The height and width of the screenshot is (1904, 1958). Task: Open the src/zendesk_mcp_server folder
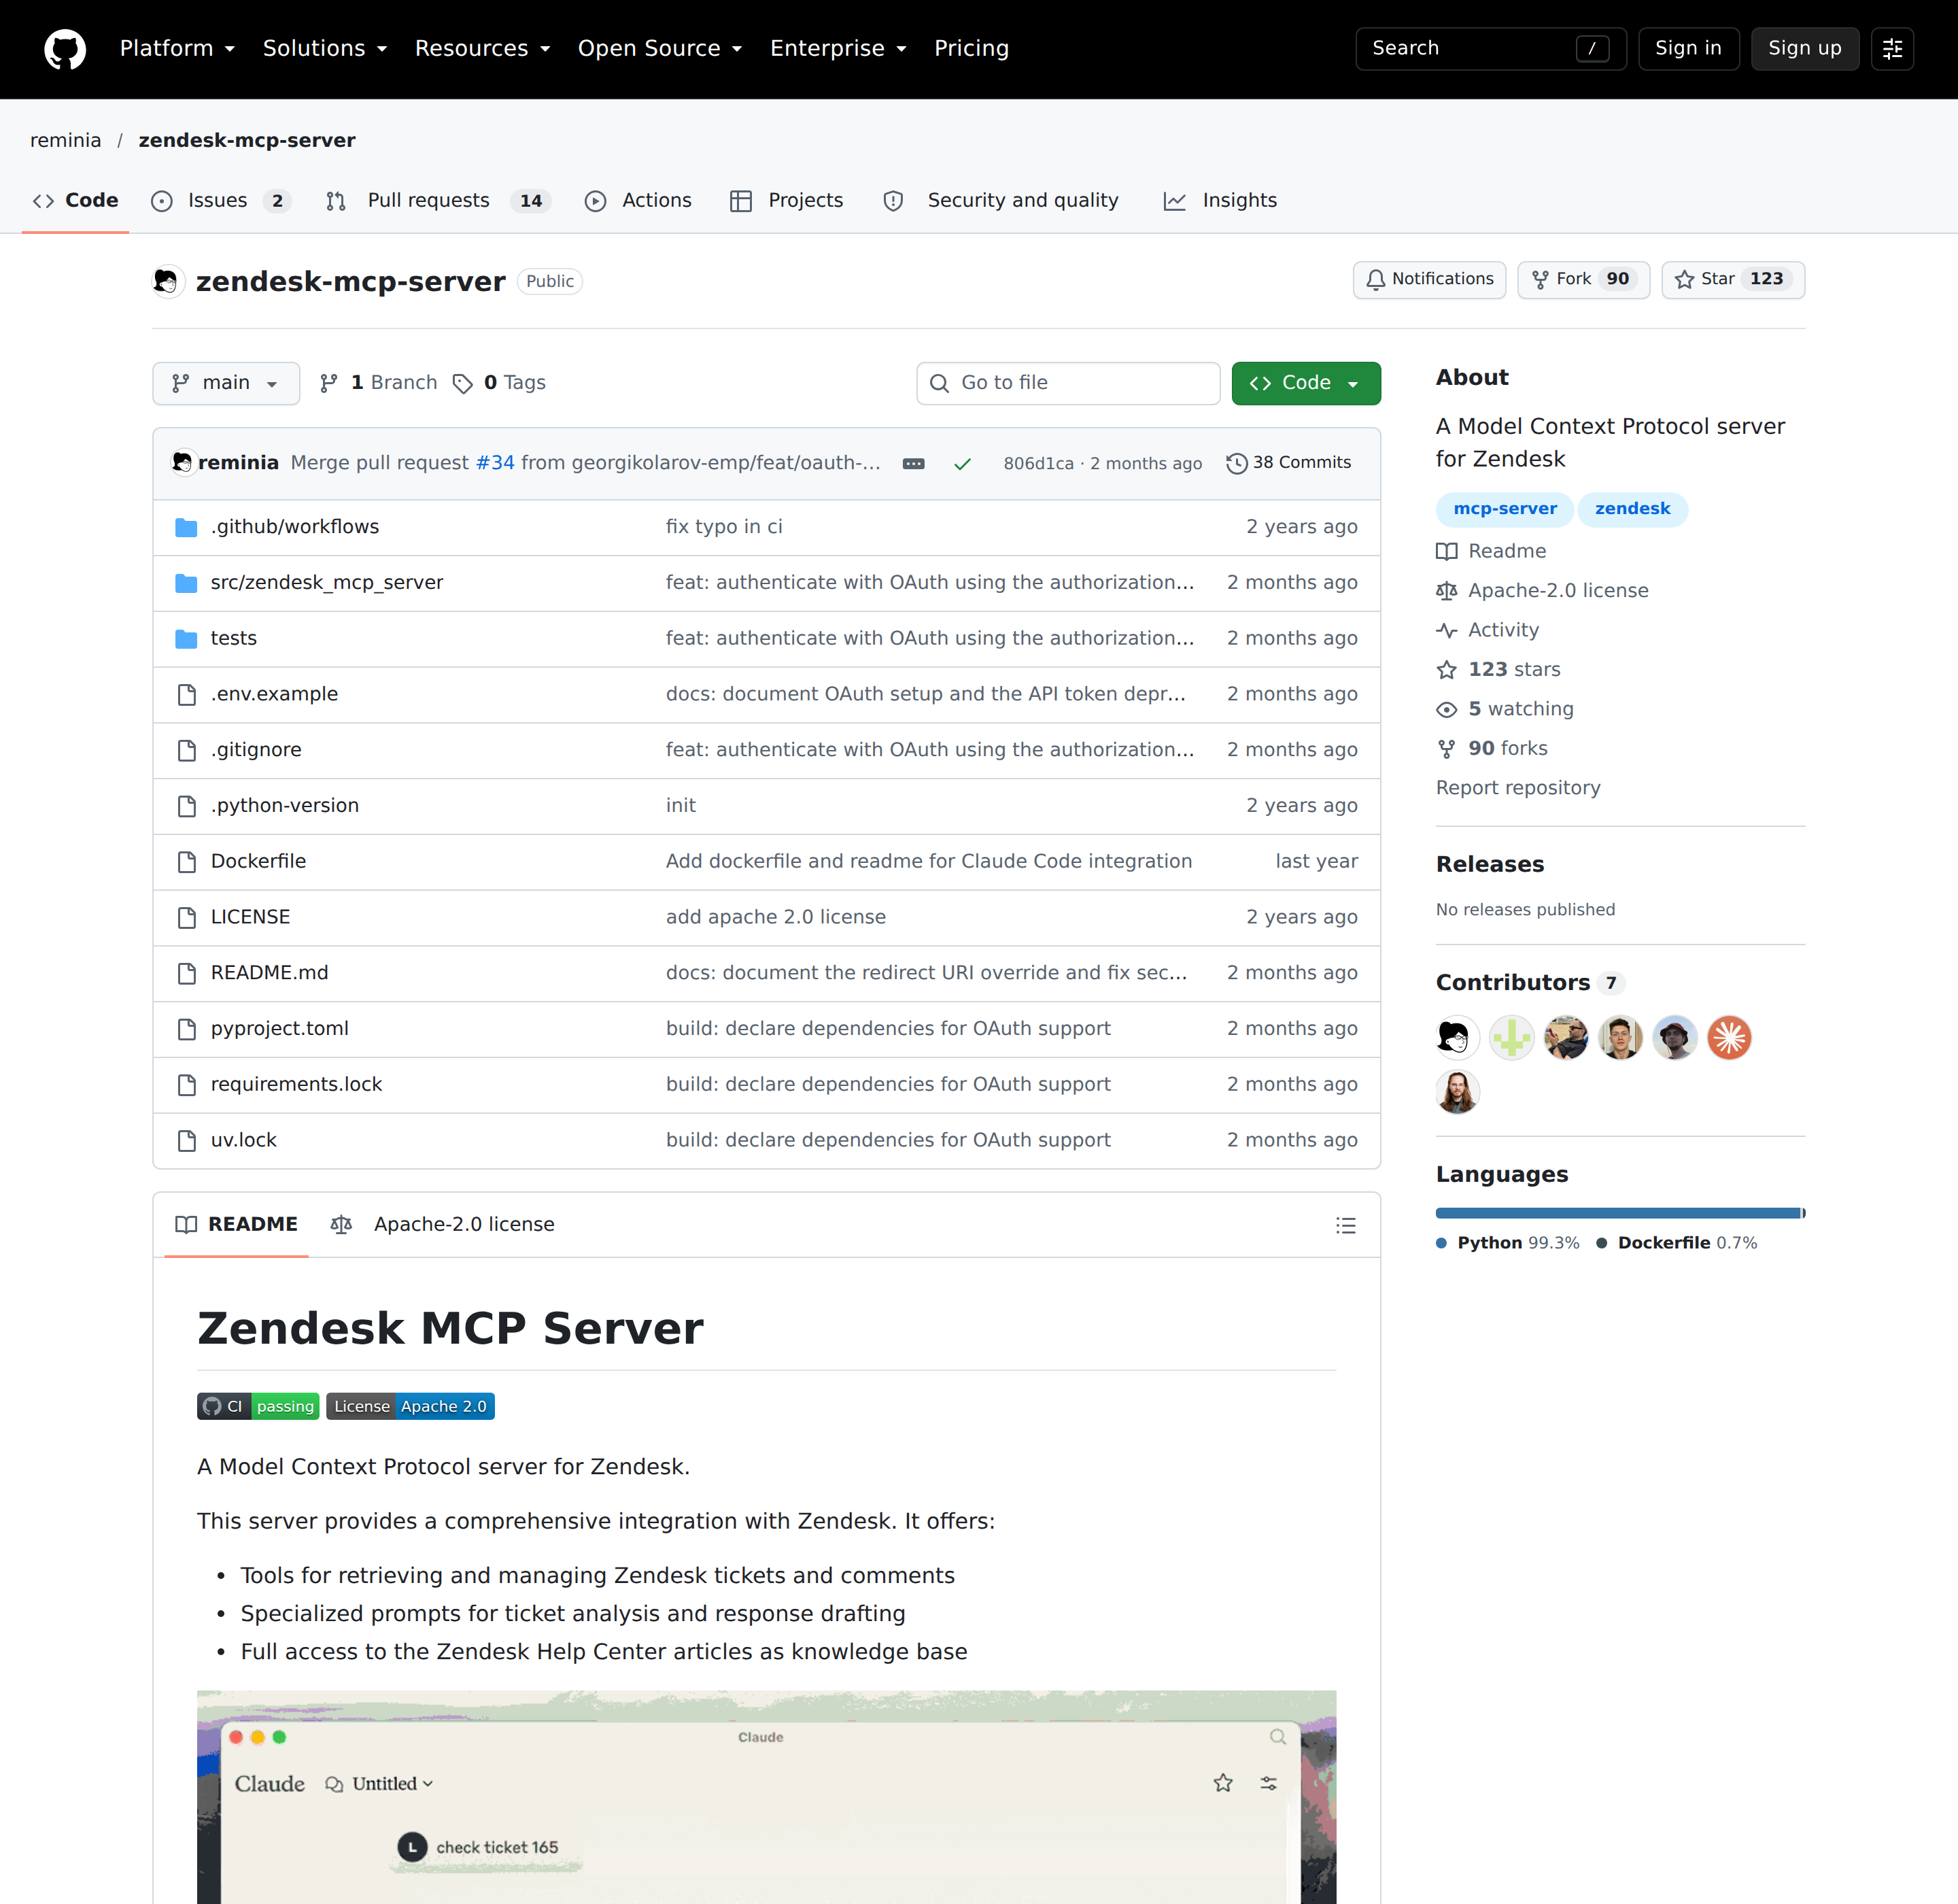327,583
